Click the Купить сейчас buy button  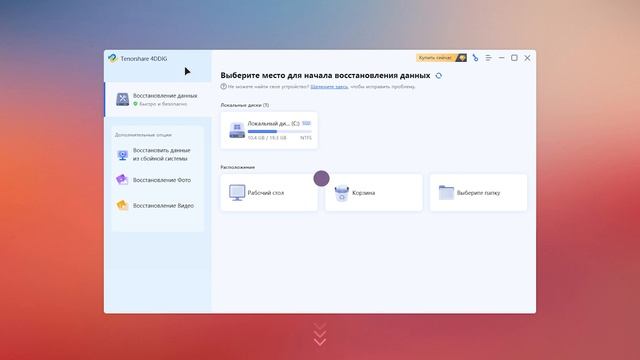[x=441, y=58]
